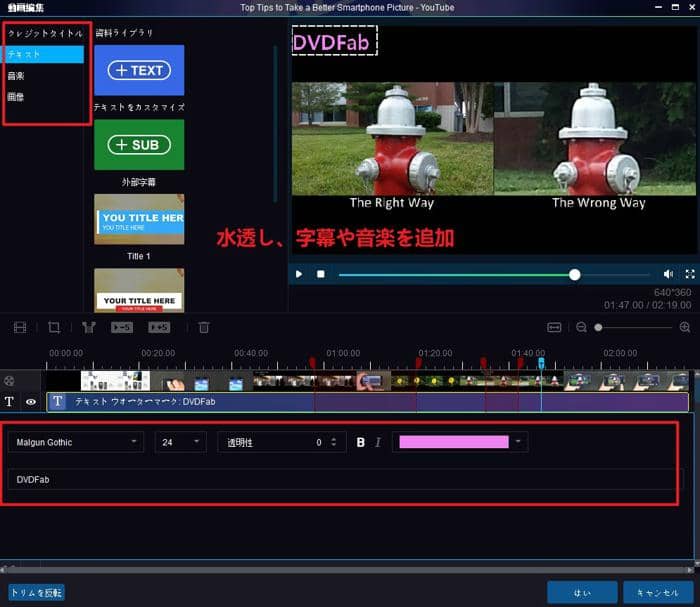Select the DVDFab watermark box in preview
The height and width of the screenshot is (607, 700).
[334, 41]
